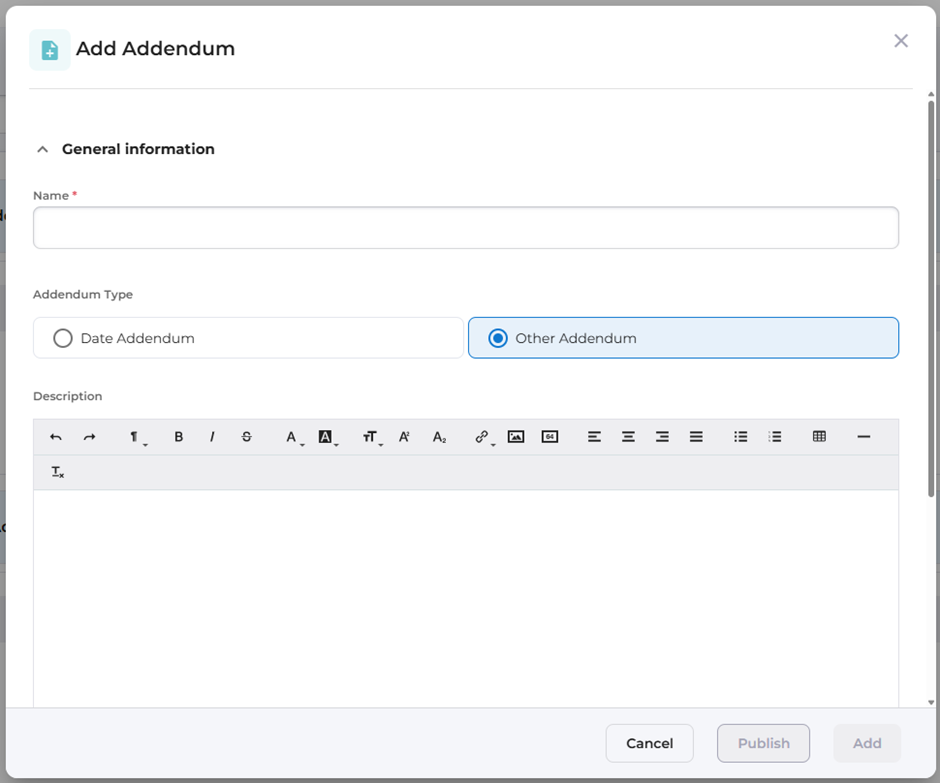
Task: Center align the description text
Action: coord(628,437)
